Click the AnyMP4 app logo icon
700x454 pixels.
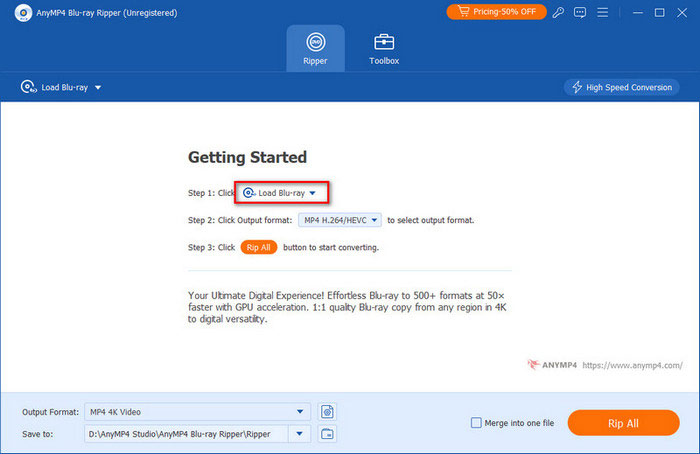(x=23, y=12)
